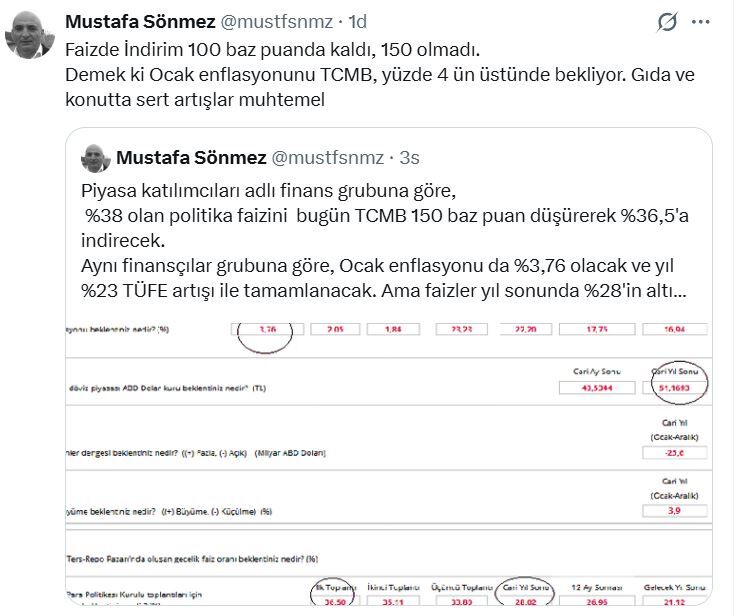Screen dimensions: 739x616
Task: Click the main tweet text about Faizde İndirim
Action: (x=380, y=75)
